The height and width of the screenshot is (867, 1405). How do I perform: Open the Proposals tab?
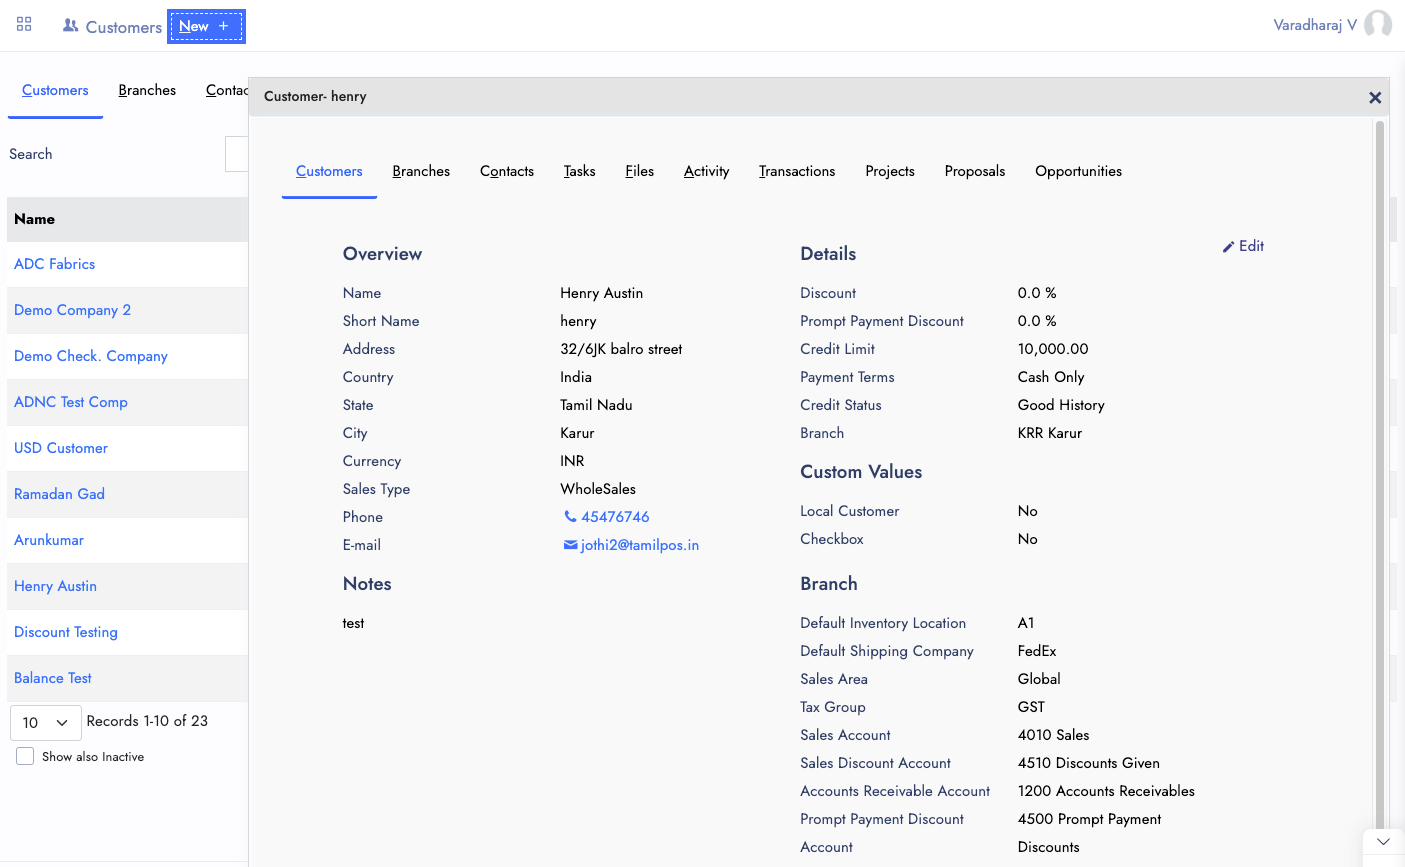point(975,171)
